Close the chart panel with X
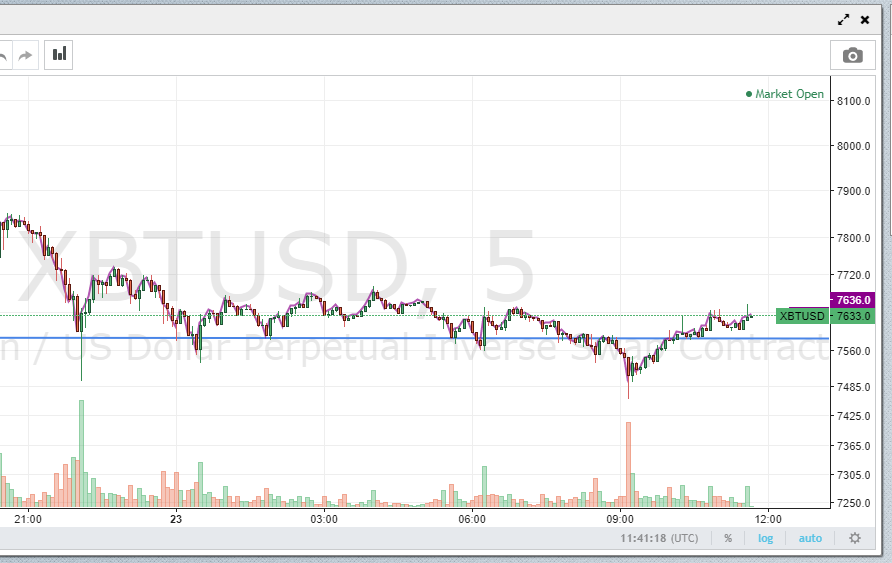The width and height of the screenshot is (892, 563). click(x=865, y=20)
